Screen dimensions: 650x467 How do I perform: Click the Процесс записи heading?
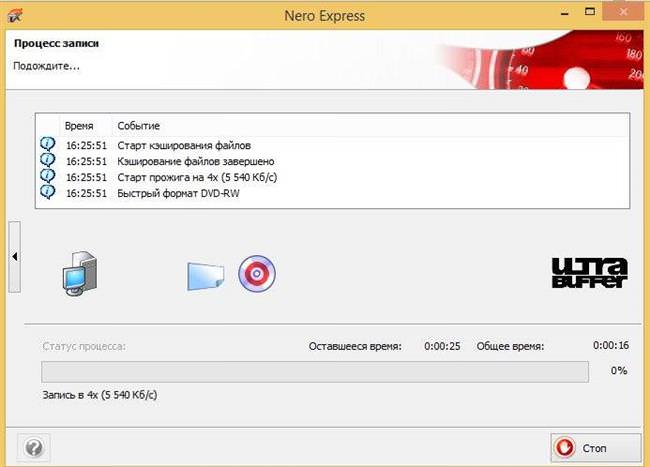(56, 44)
